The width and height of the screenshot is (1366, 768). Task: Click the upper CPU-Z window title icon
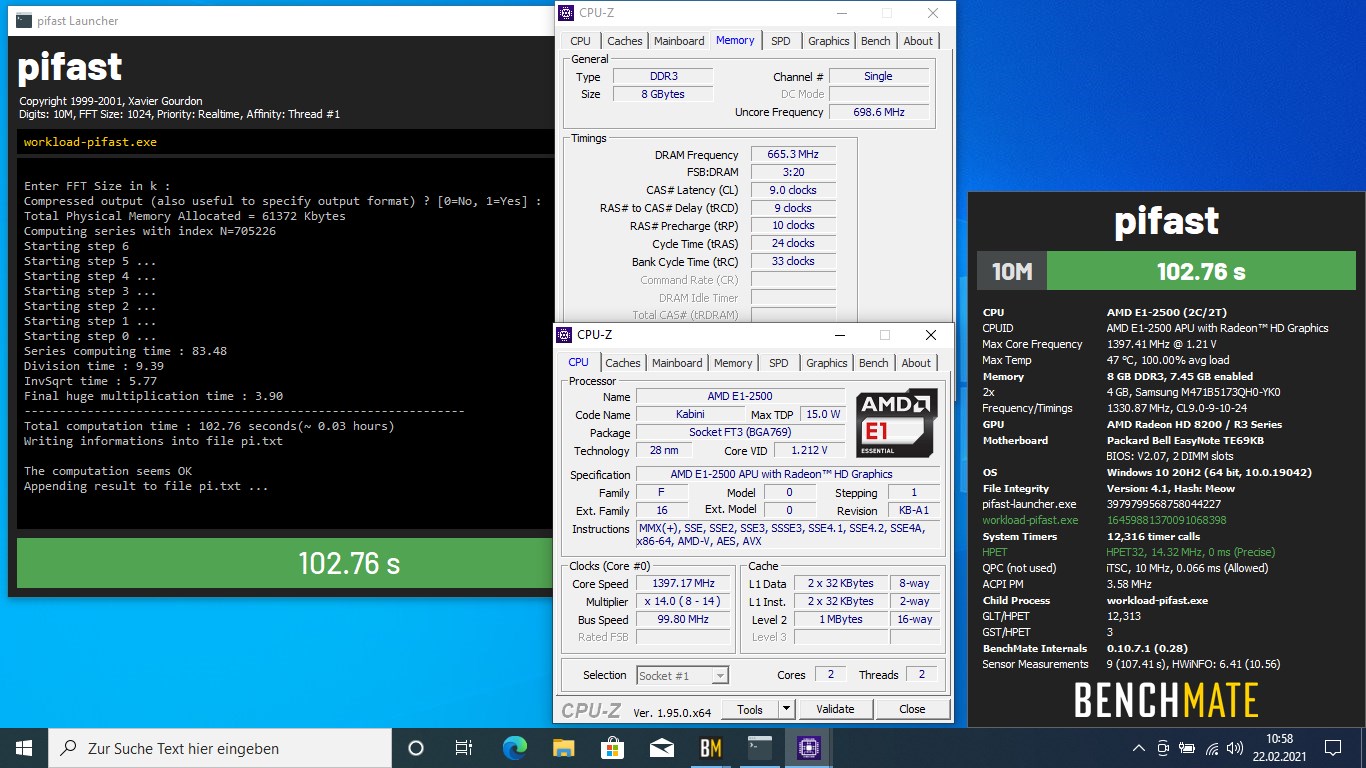[567, 13]
